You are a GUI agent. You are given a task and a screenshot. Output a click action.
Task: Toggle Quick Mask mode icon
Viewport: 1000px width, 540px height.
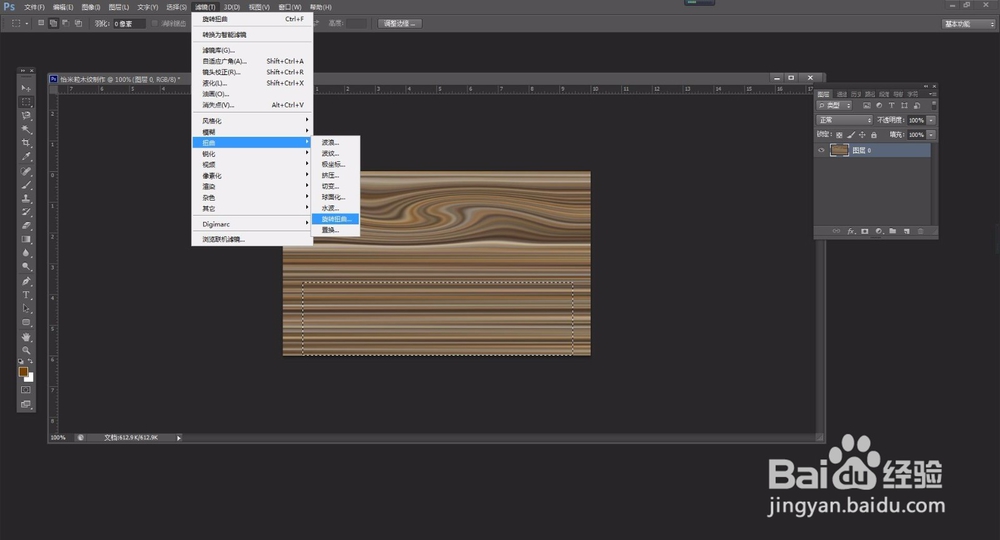click(x=26, y=390)
